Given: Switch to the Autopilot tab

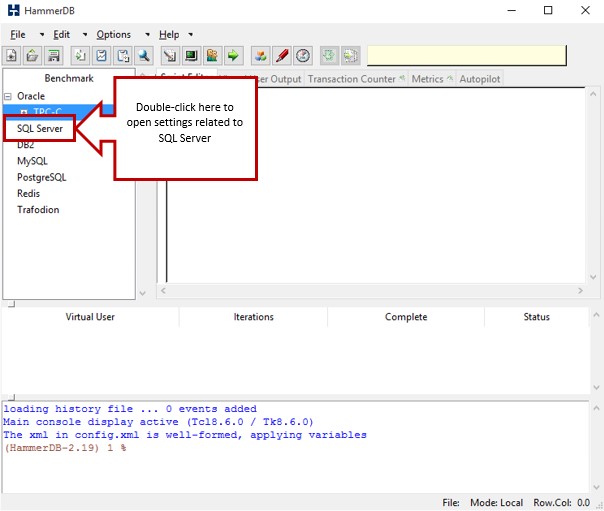Looking at the screenshot, I should point(480,79).
